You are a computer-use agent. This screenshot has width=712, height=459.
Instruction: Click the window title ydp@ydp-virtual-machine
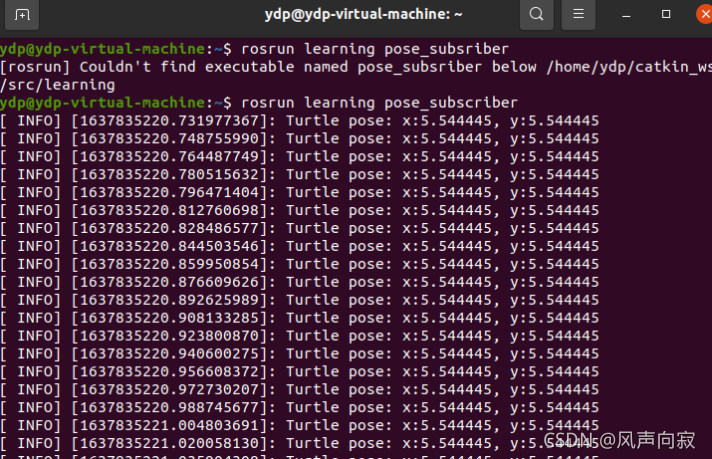pyautogui.click(x=363, y=15)
